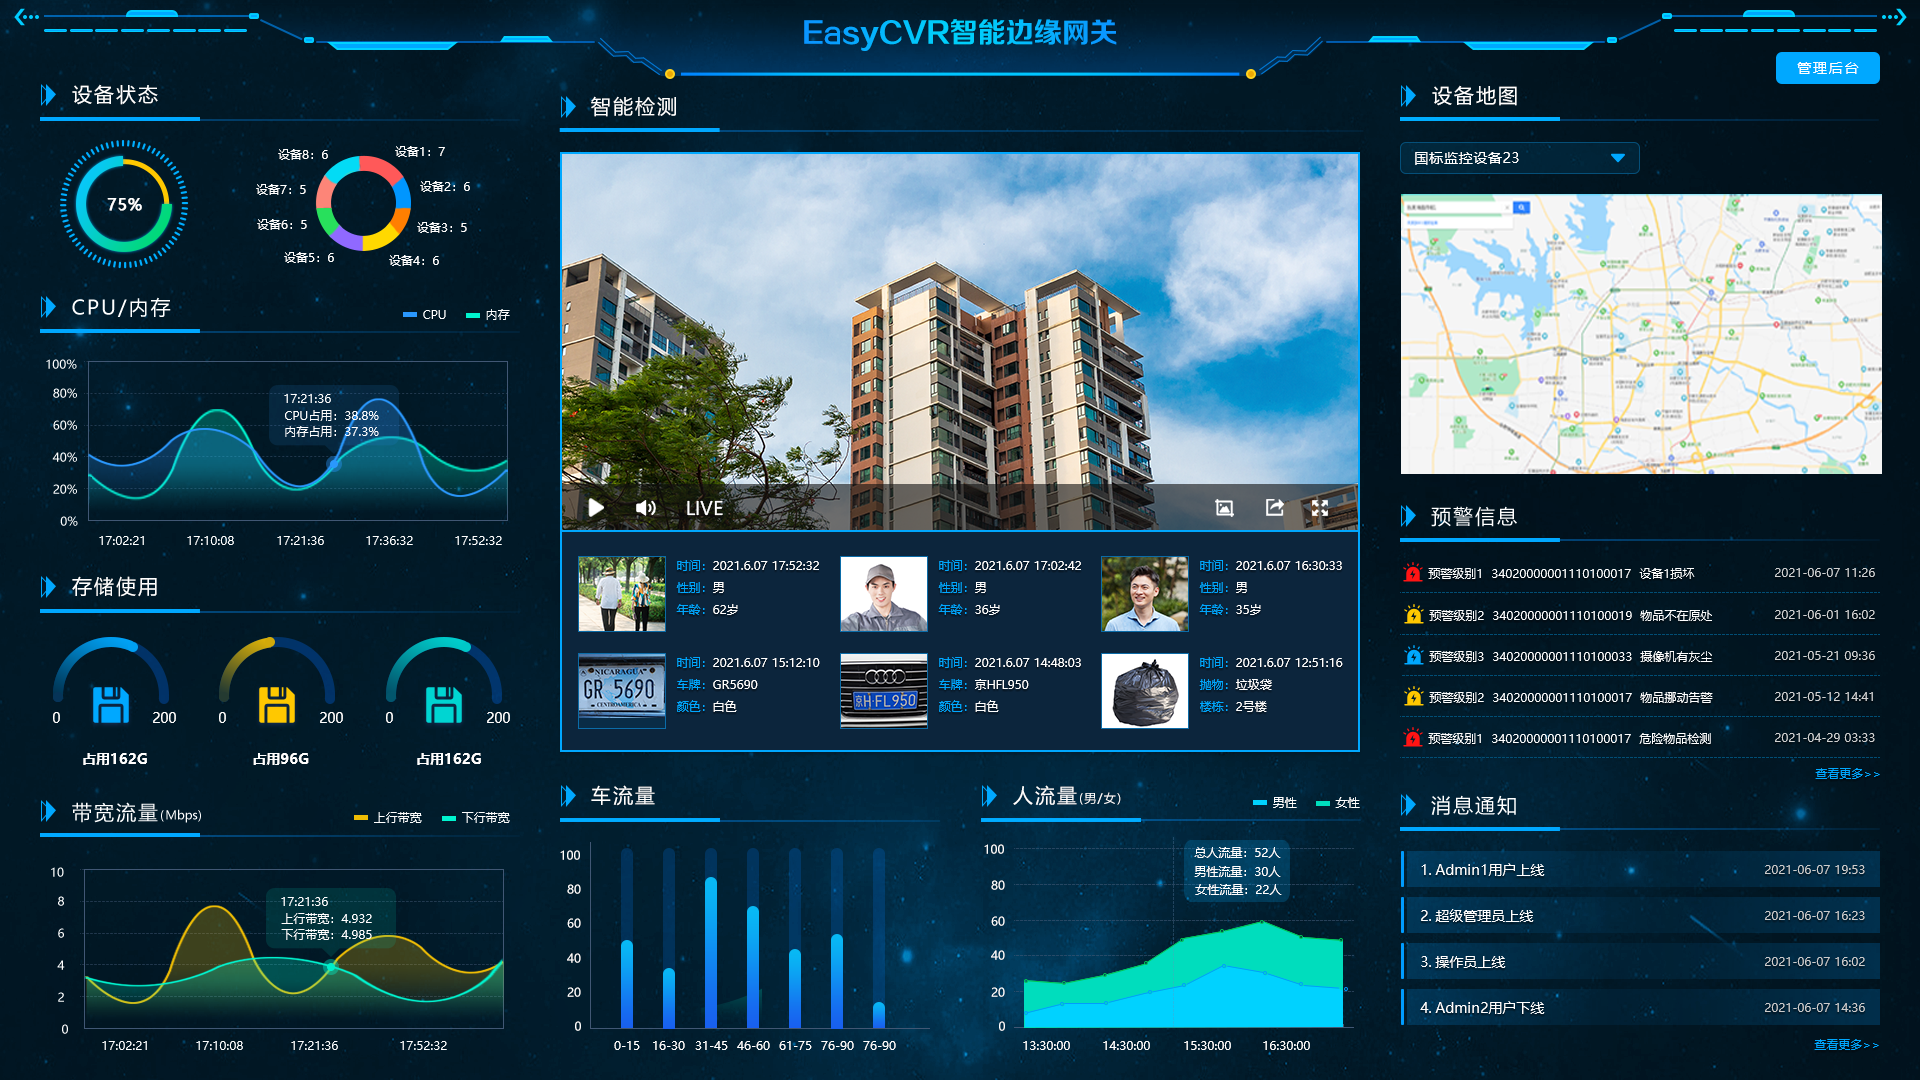
Task: Click the 31-45 traffic bar
Action: pos(711,952)
